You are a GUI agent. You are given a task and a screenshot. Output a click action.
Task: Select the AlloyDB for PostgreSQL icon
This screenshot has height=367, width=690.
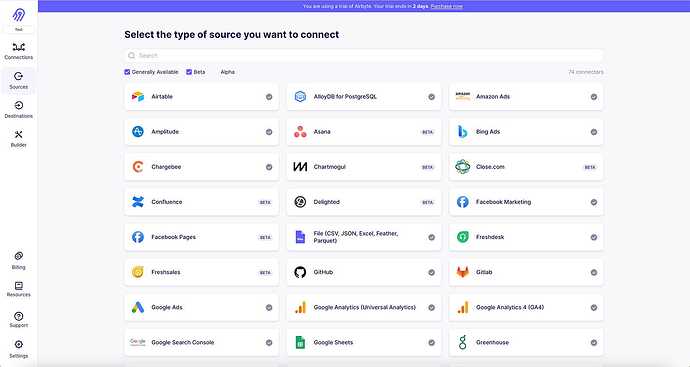pyautogui.click(x=300, y=96)
